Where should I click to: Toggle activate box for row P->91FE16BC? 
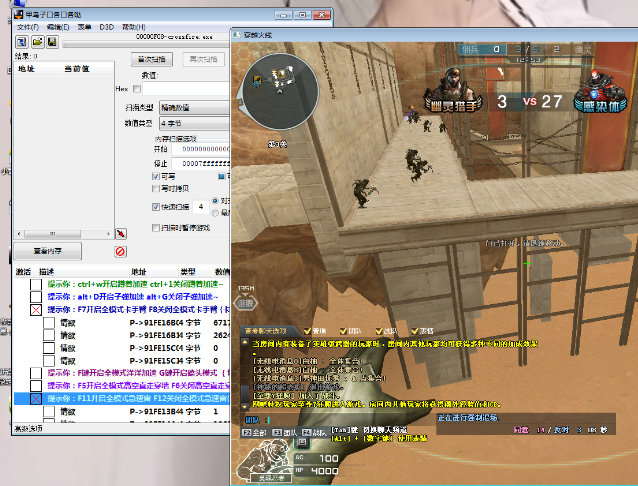(49, 323)
